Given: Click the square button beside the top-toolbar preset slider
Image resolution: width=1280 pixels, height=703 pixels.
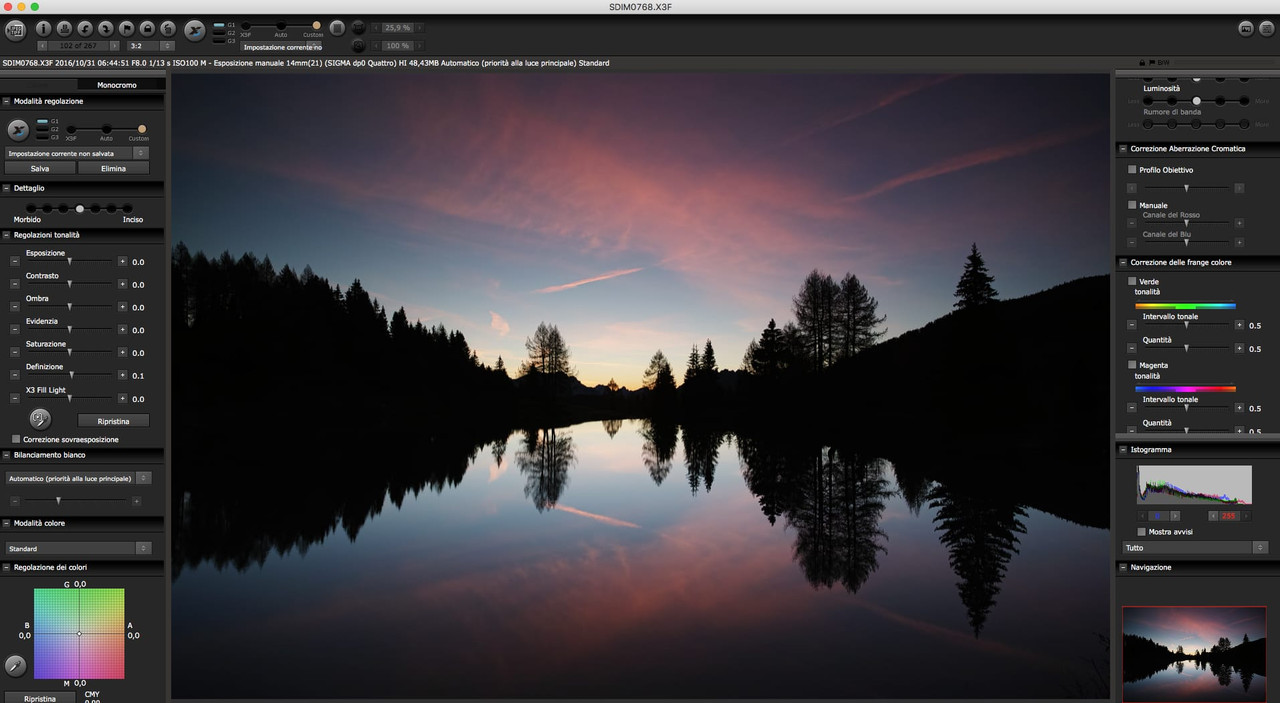Looking at the screenshot, I should click(x=337, y=27).
